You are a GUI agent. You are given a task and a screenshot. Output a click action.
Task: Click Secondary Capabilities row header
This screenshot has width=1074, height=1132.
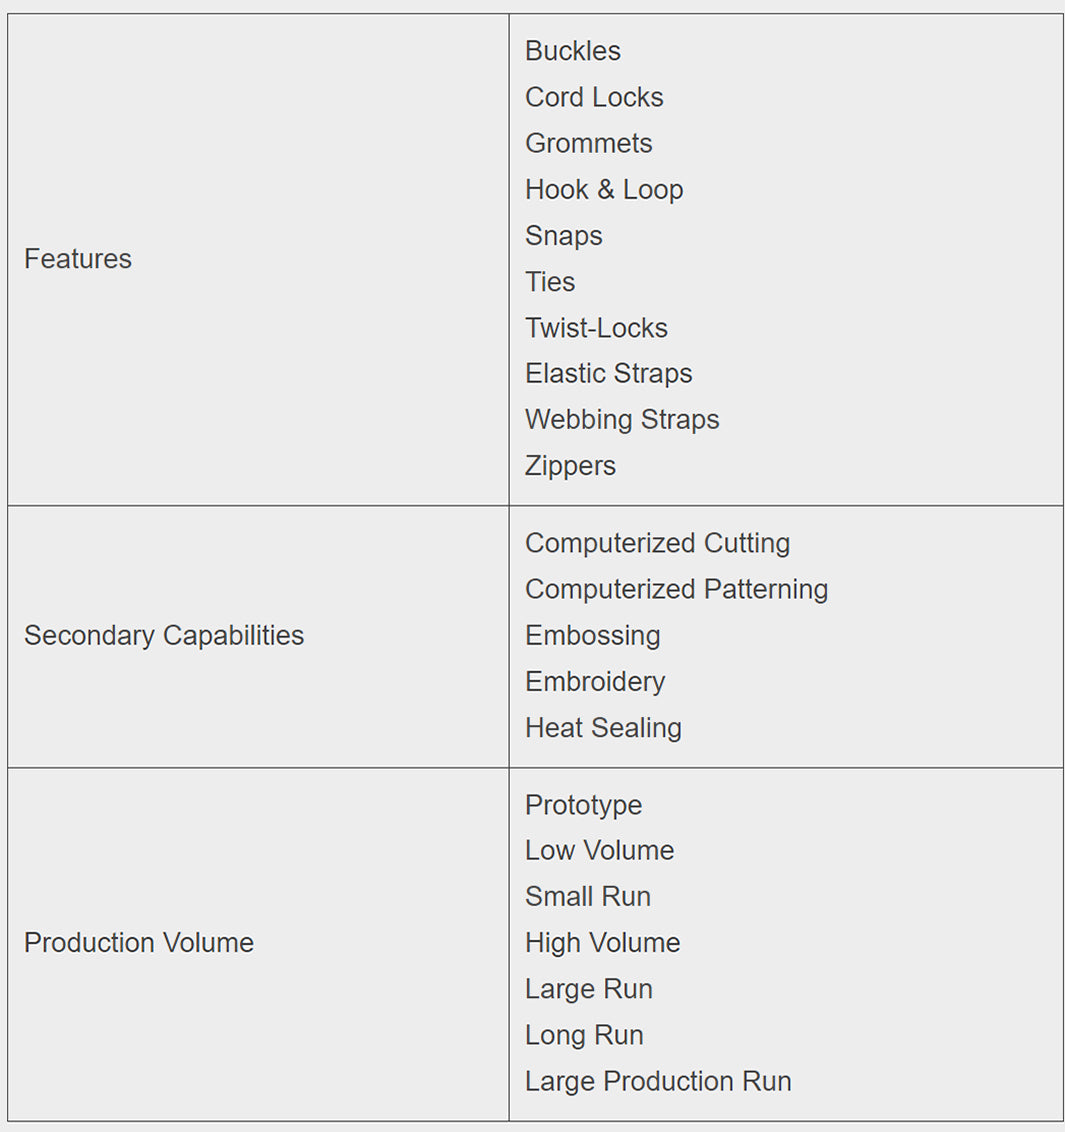point(164,636)
